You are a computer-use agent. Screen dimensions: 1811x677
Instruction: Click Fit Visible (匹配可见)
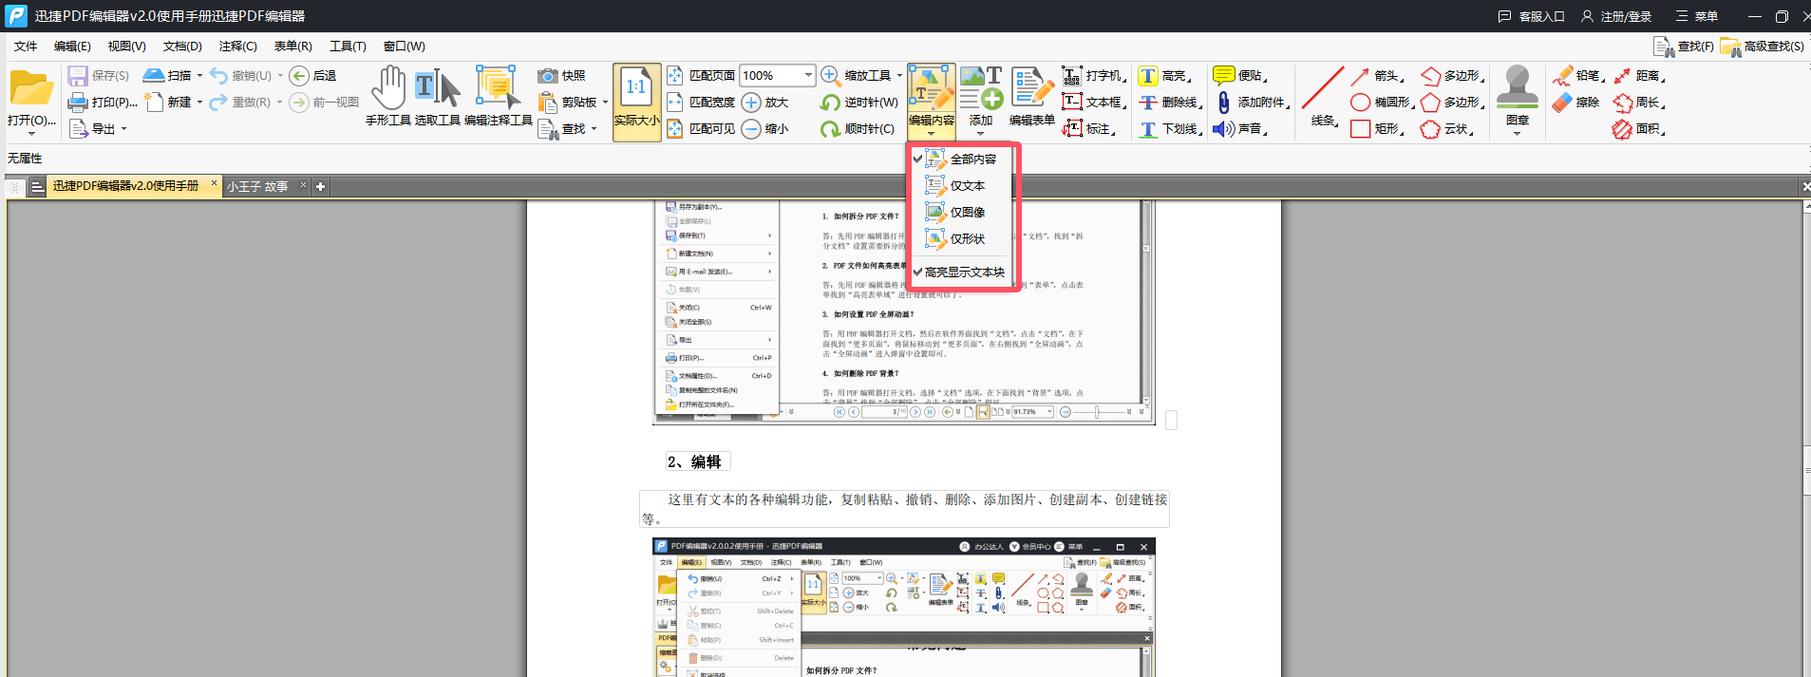701,129
